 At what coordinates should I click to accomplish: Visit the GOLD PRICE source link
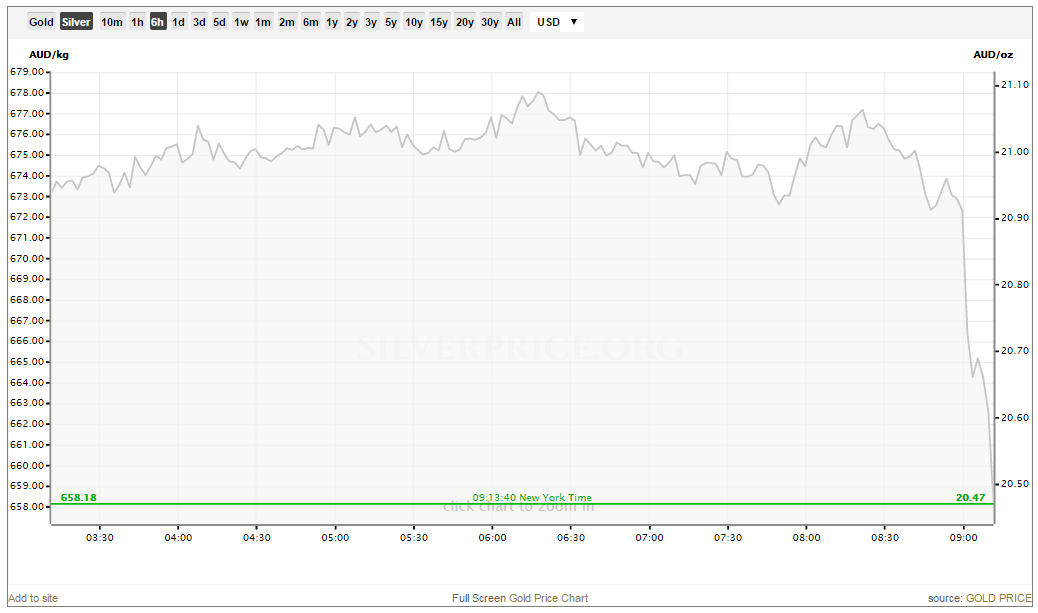[x=998, y=598]
